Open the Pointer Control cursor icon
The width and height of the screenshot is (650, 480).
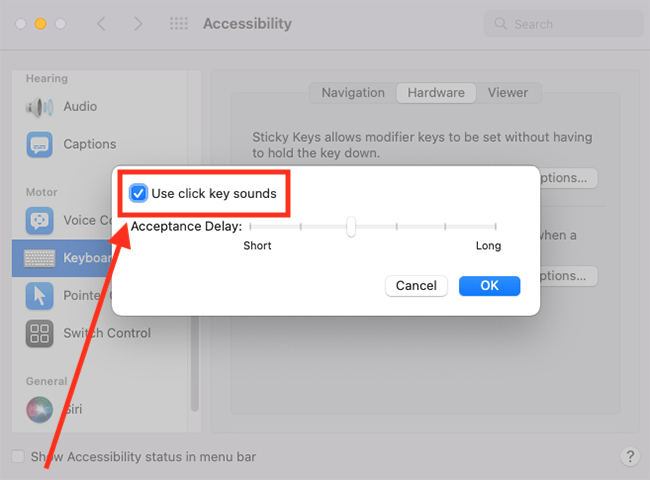point(39,296)
